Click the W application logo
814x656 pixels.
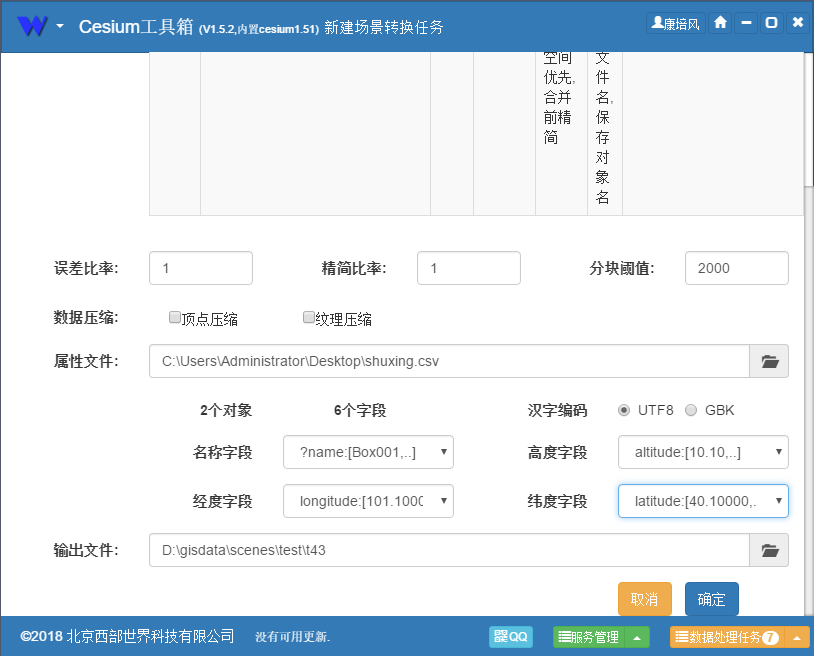(32, 25)
